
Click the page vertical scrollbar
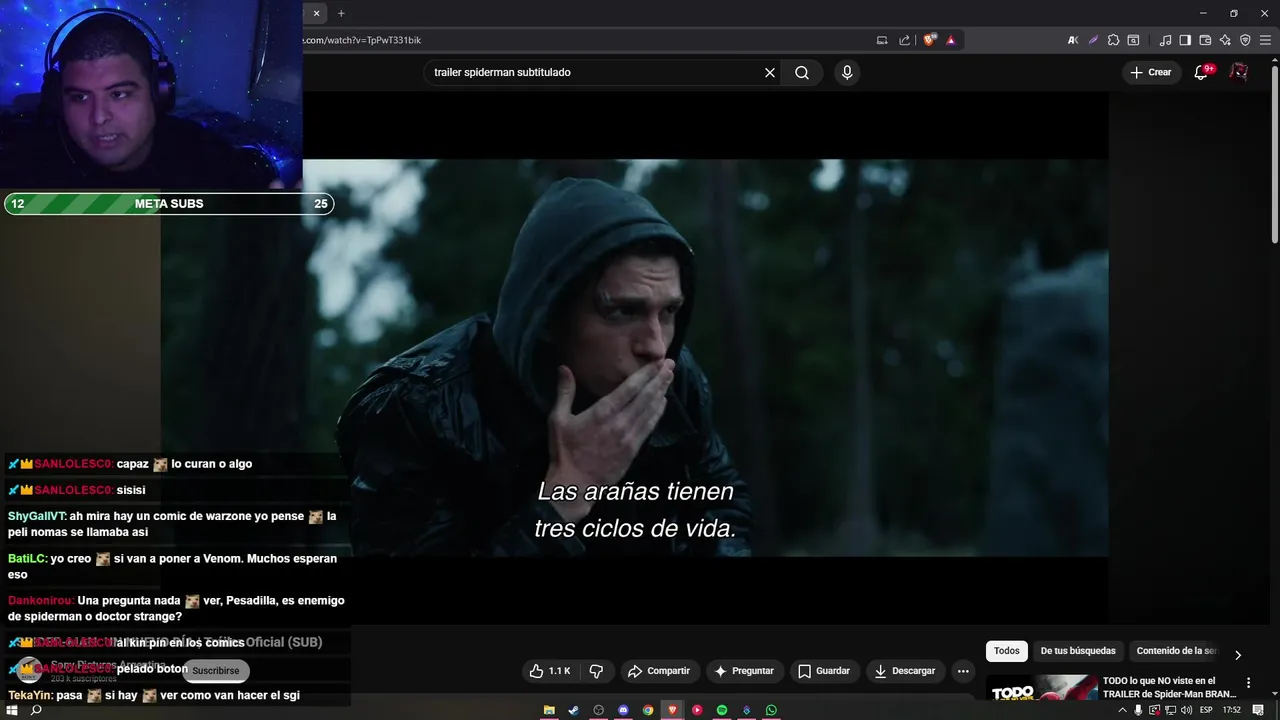click(x=1274, y=155)
